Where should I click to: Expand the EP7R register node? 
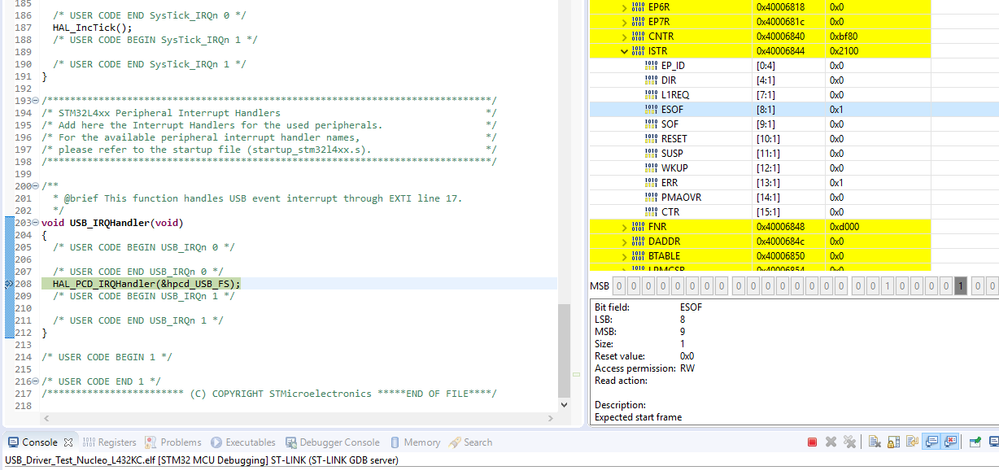click(x=624, y=22)
